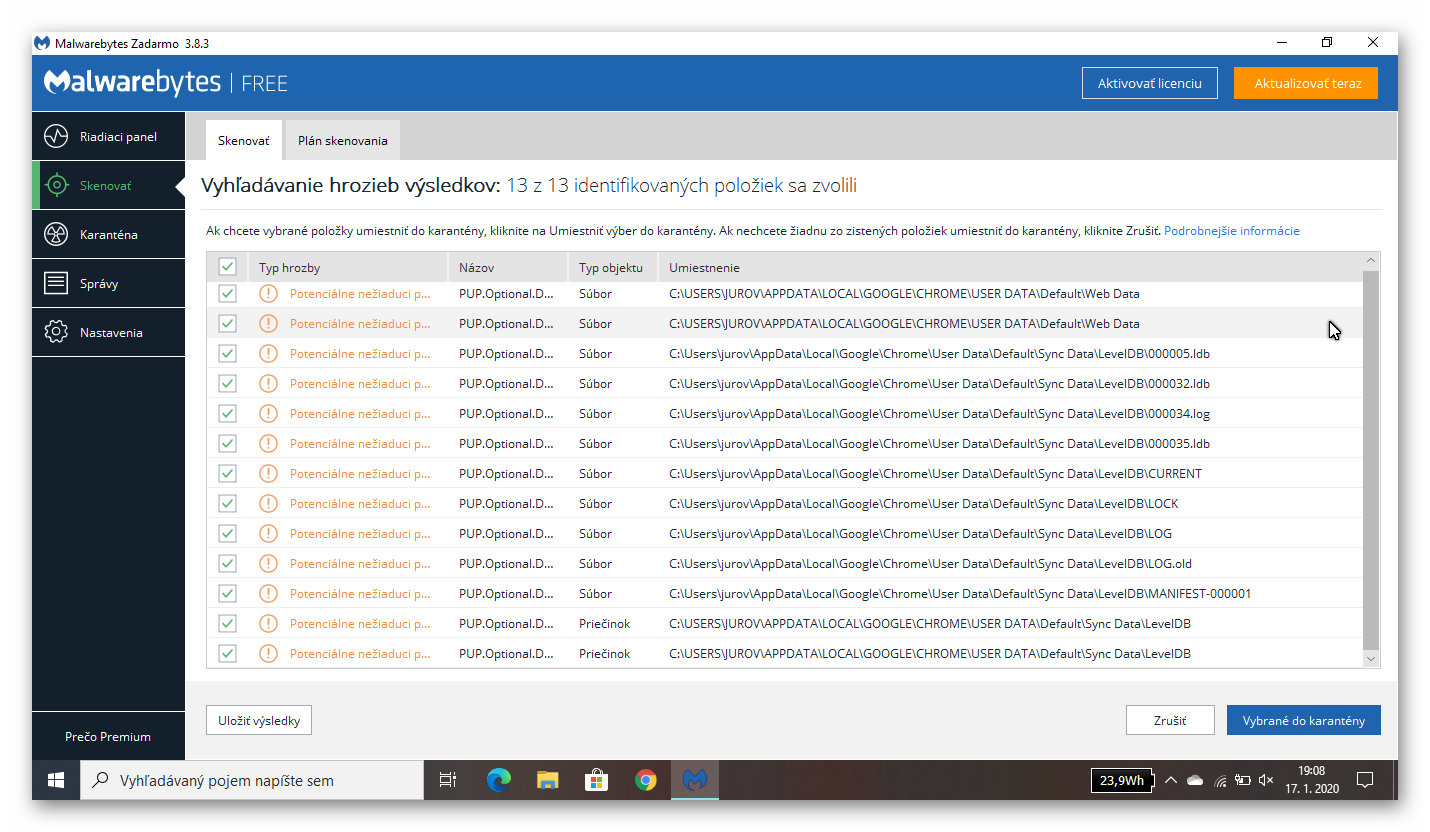The width and height of the screenshot is (1430, 832).
Task: Click the Malwarebytes taskbar icon
Action: (695, 780)
